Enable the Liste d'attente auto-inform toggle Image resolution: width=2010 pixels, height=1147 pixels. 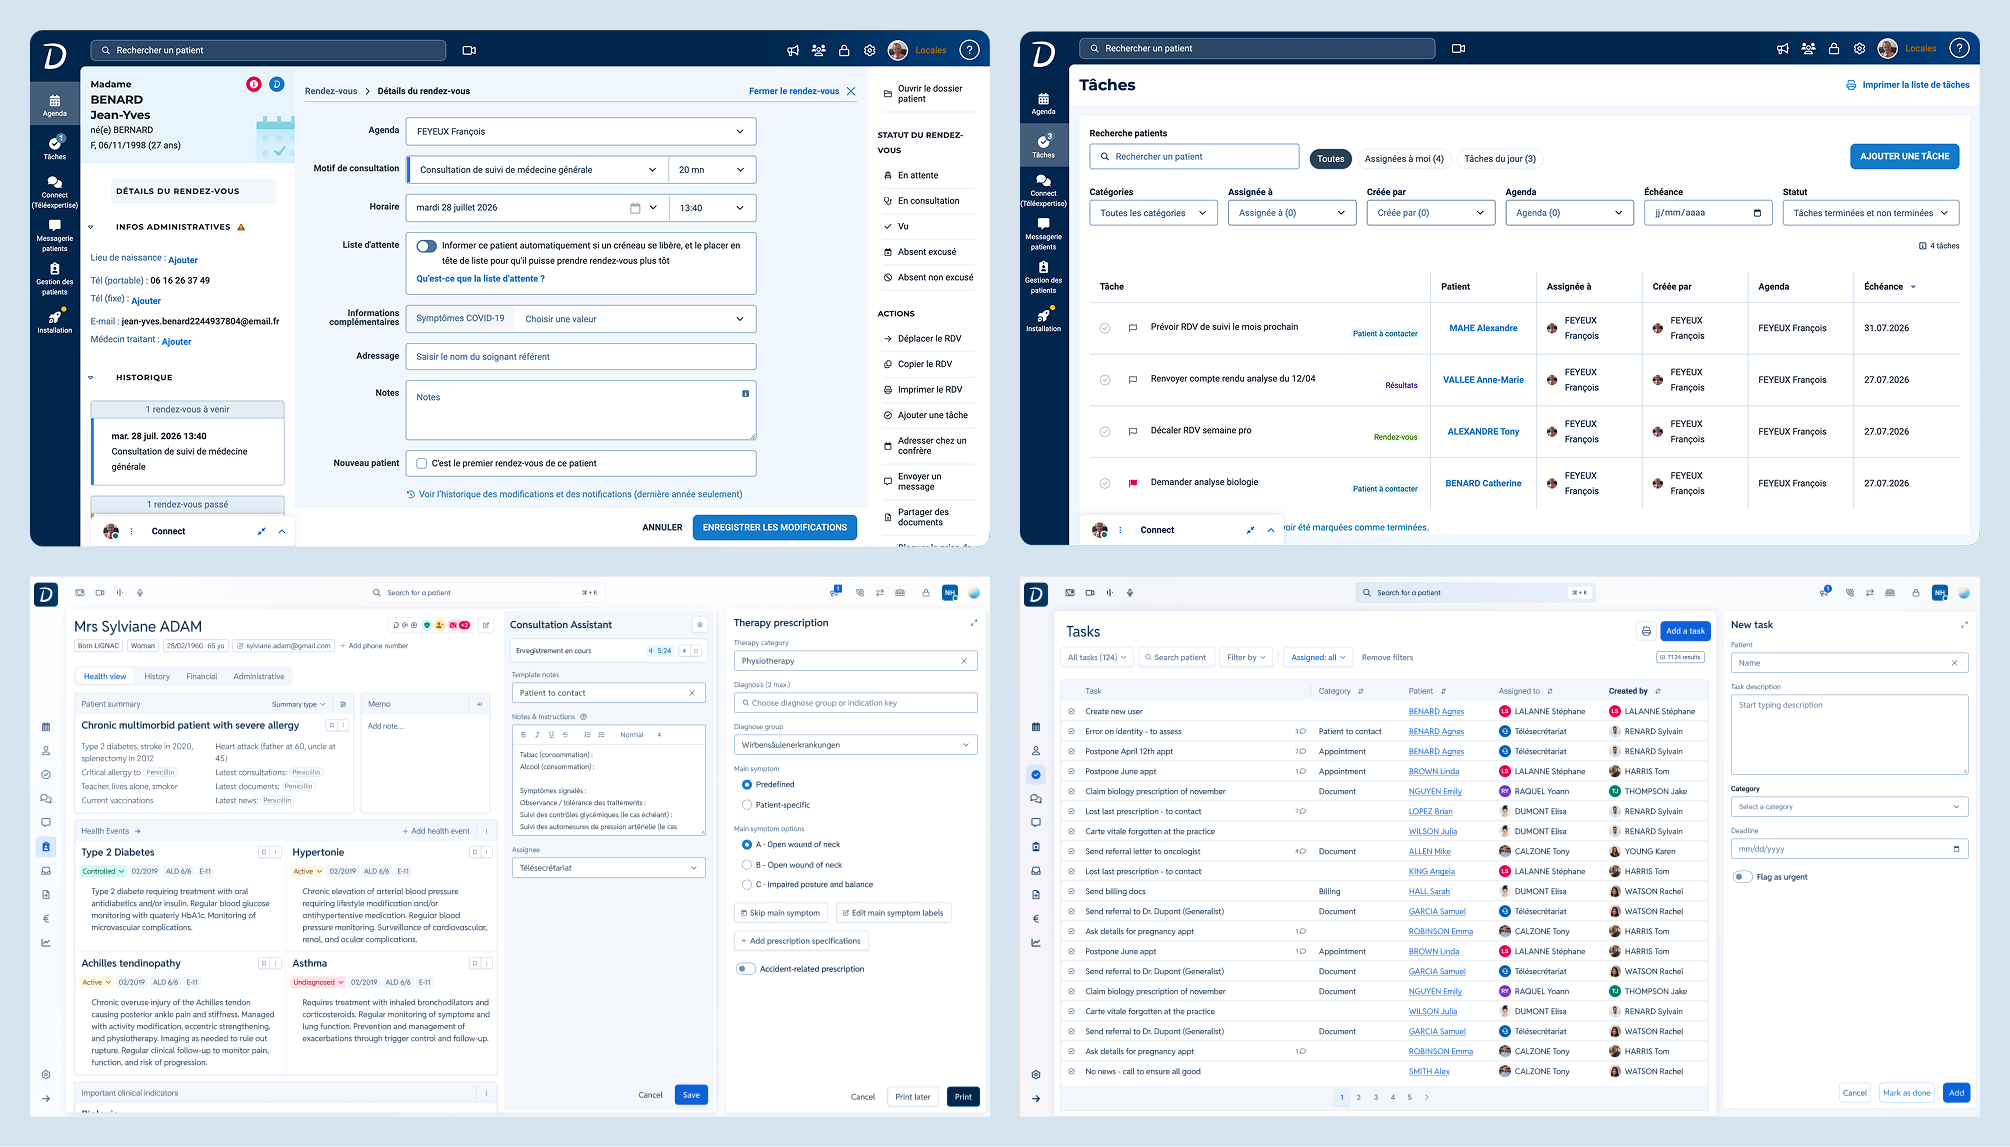tap(427, 246)
